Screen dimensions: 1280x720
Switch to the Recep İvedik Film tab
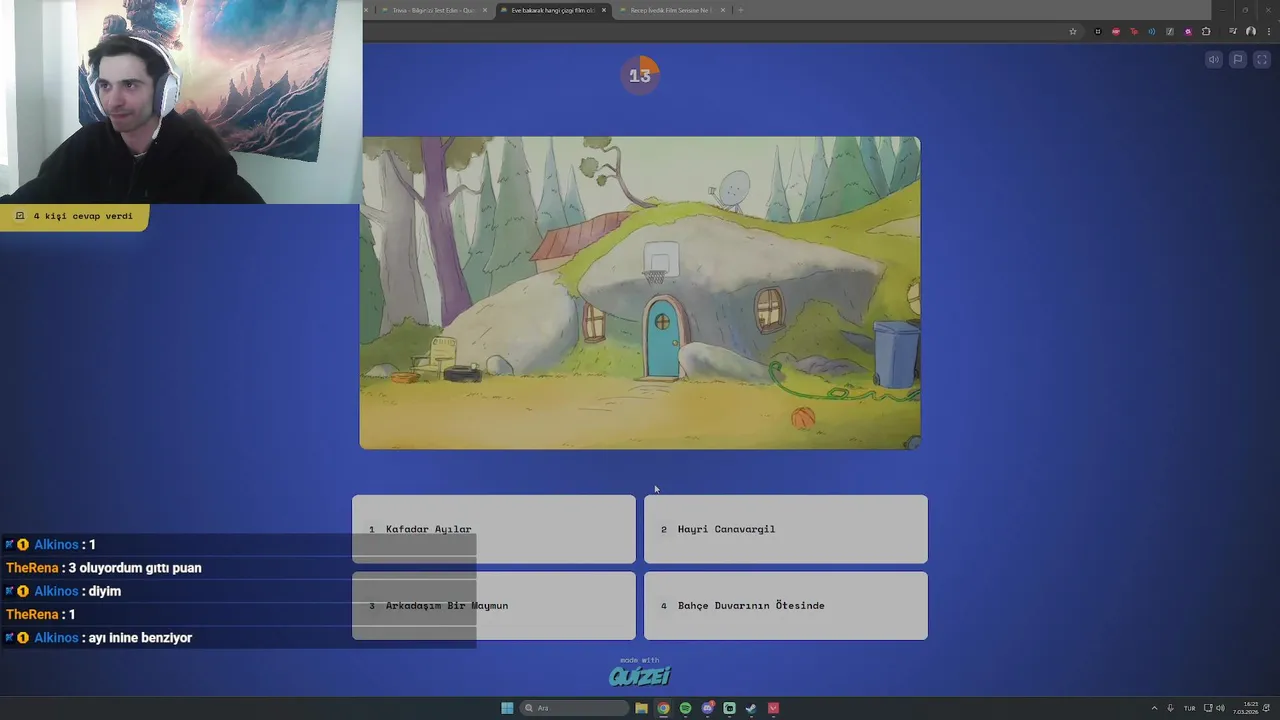pos(670,10)
